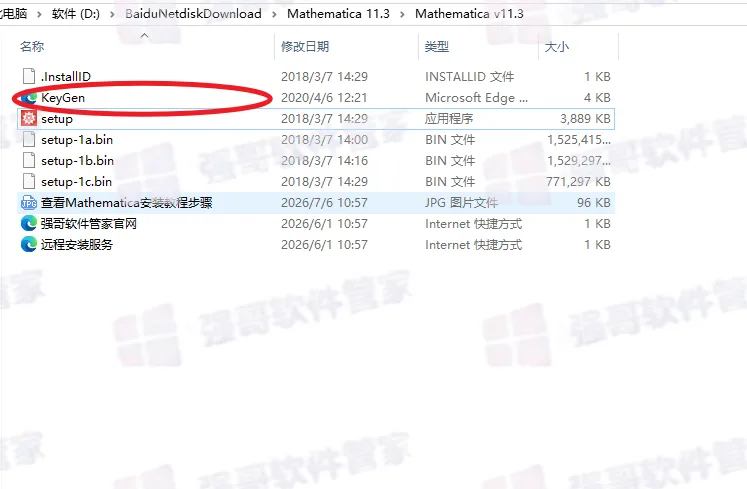Select the setup application icon

(x=29, y=119)
